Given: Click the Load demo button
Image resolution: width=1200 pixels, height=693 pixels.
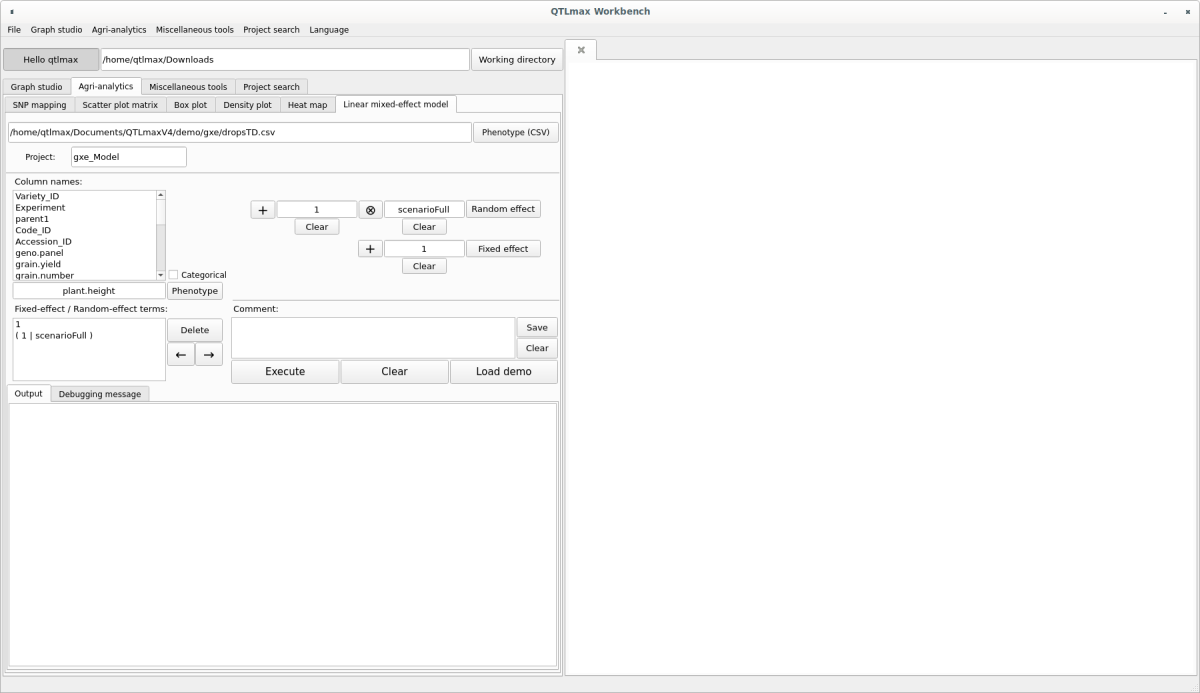Looking at the screenshot, I should [503, 371].
